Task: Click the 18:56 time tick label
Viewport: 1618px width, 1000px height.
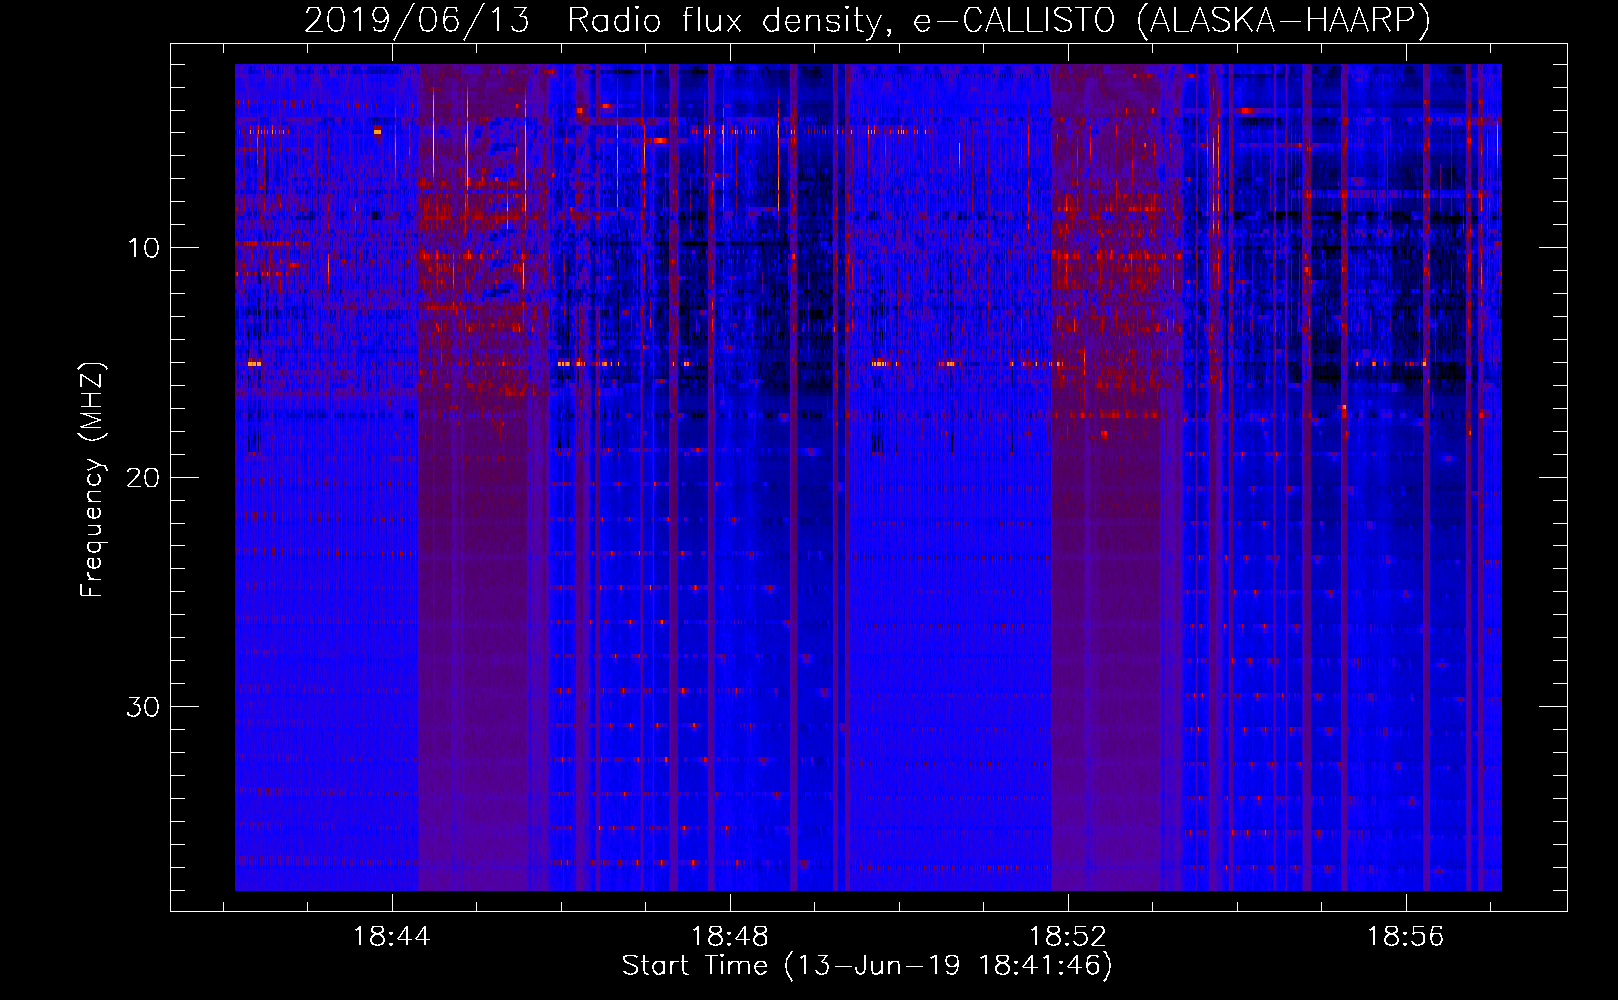Action: coord(1406,937)
